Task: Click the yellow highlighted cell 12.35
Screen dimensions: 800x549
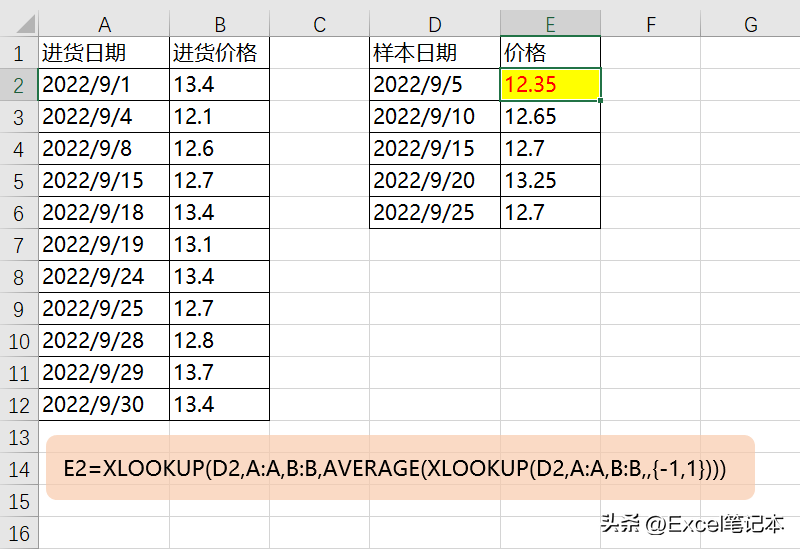Action: click(550, 85)
